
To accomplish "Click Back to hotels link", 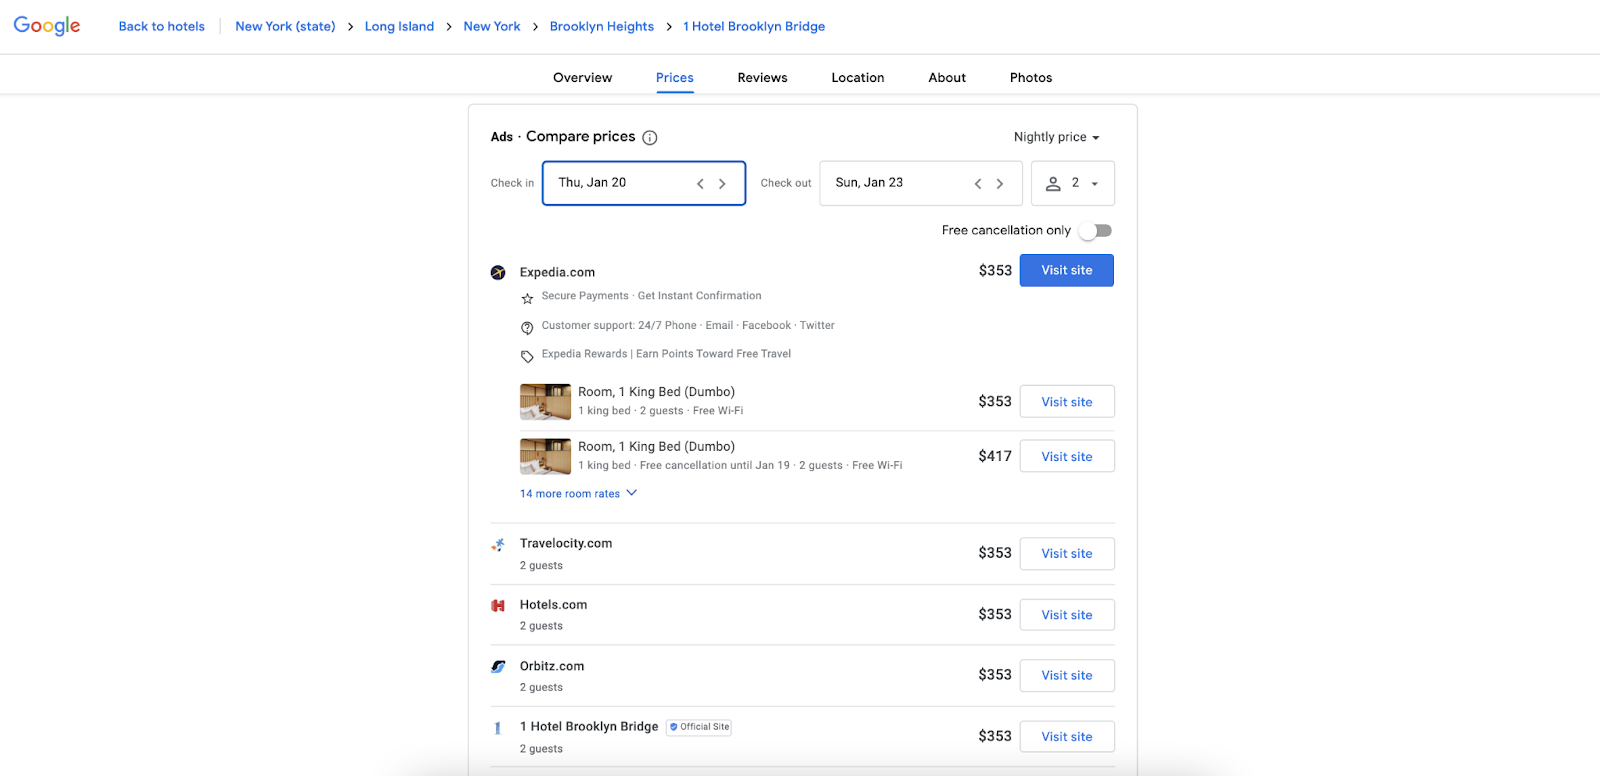I will pyautogui.click(x=162, y=27).
